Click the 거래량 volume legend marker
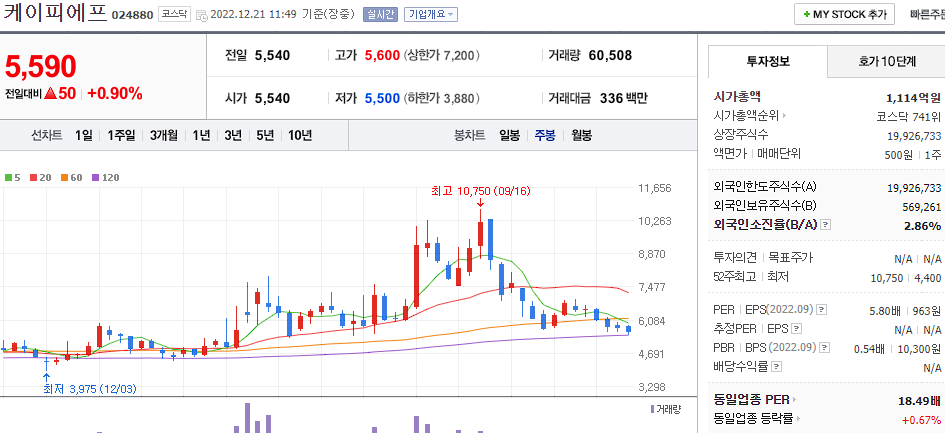Viewport: 945px width, 433px height. (666, 409)
